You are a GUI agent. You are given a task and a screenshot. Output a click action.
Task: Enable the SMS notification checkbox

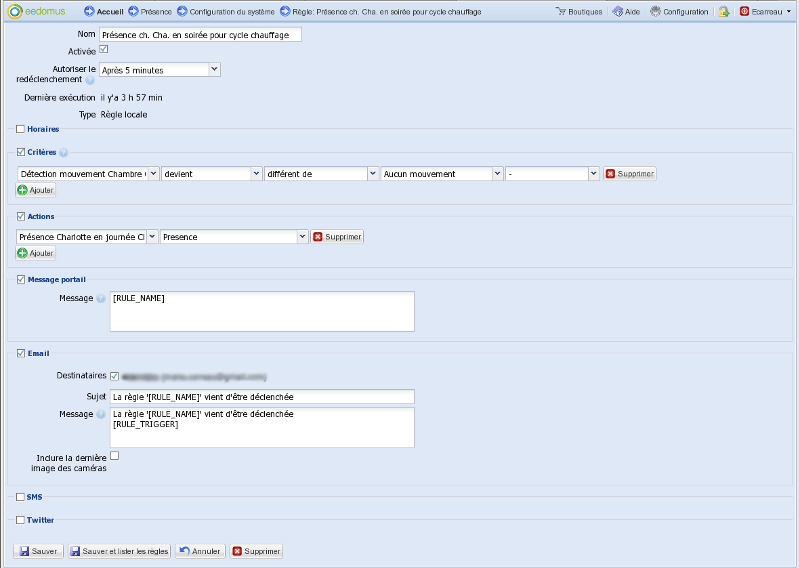click(20, 496)
